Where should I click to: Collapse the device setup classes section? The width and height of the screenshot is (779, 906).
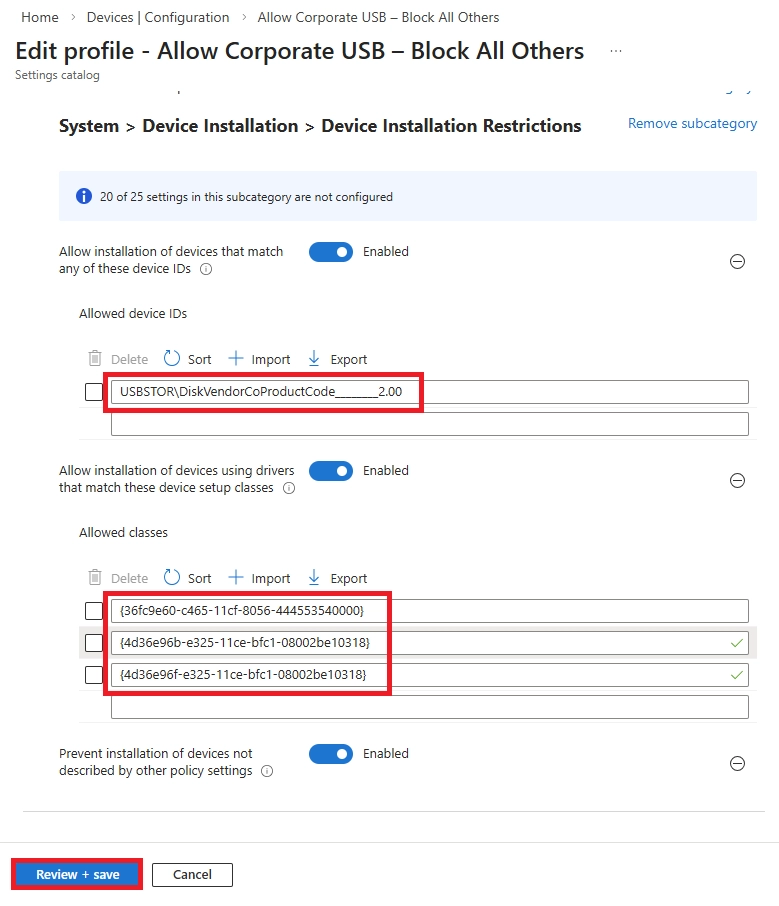[x=737, y=480]
